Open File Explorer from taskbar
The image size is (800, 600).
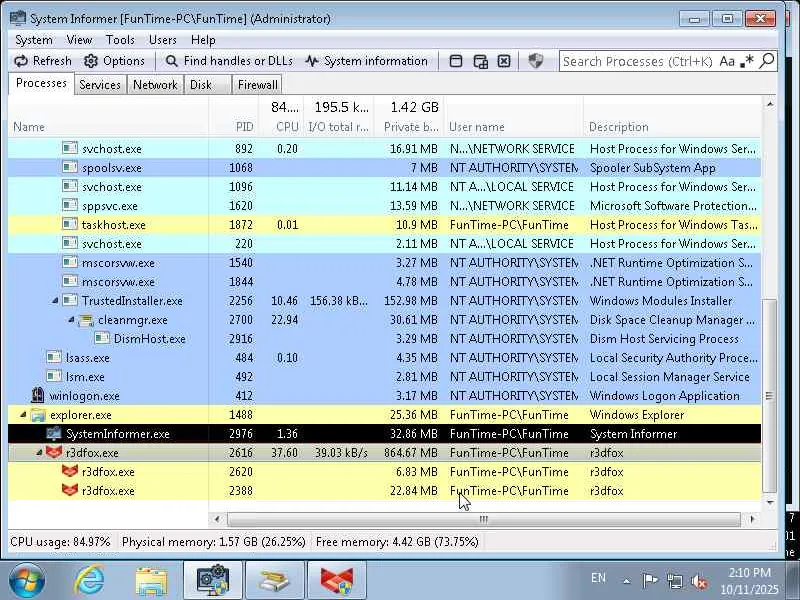[x=151, y=580]
